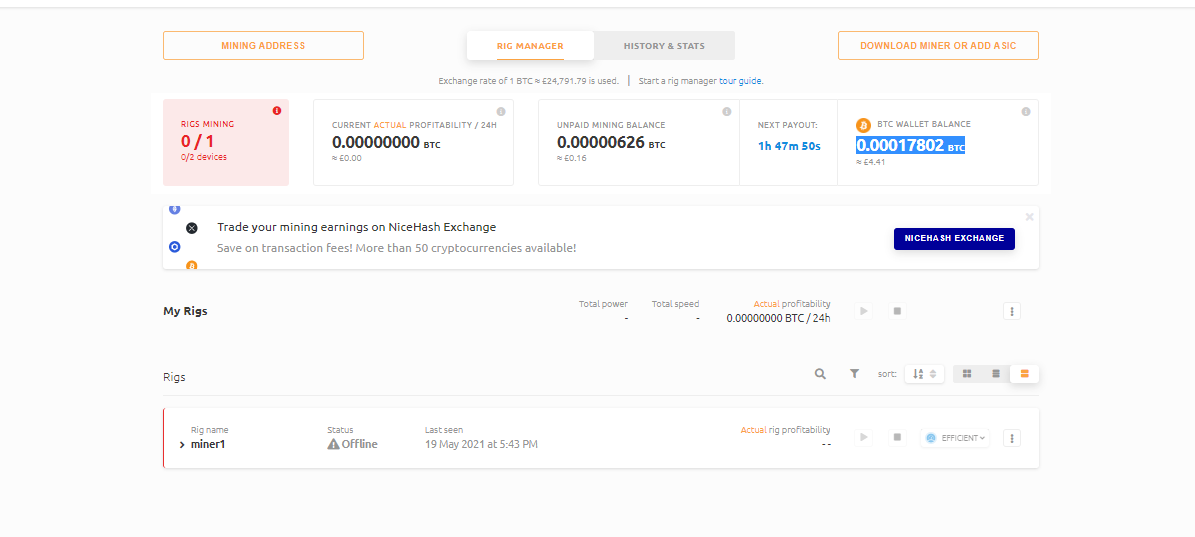1195x537 pixels.
Task: Click info icon on Unpaid Mining Balance card
Action: coord(727,111)
